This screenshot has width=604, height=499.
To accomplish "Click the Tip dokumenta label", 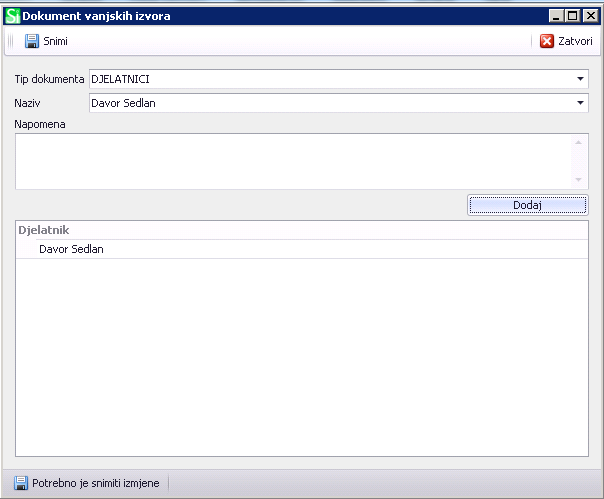I will coord(49,79).
